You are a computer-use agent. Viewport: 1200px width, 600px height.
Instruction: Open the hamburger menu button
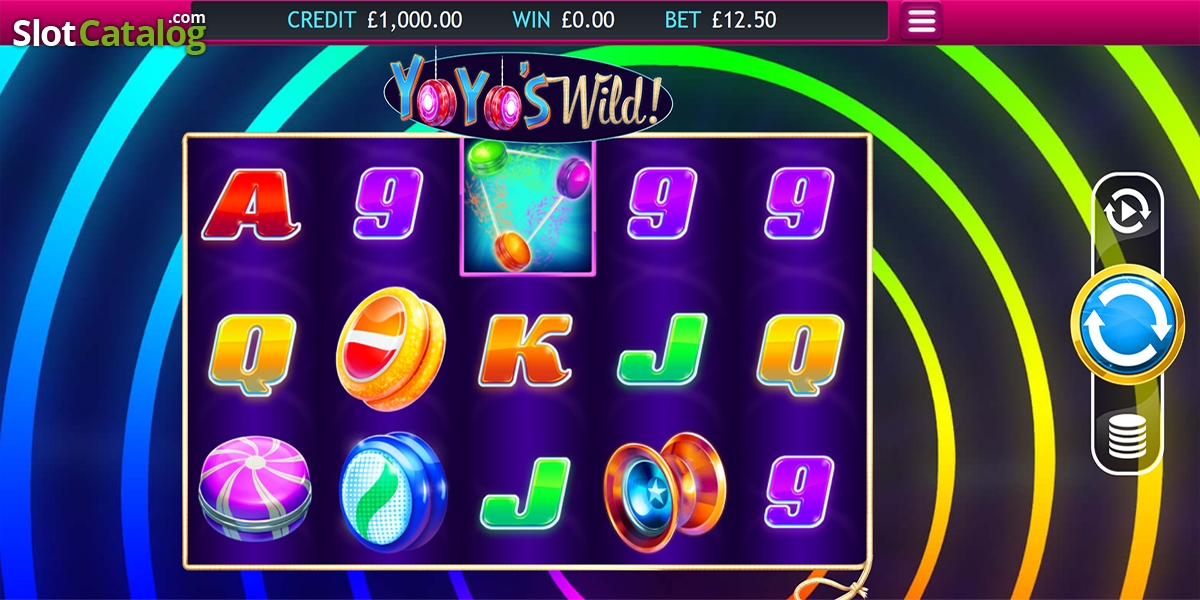click(921, 20)
